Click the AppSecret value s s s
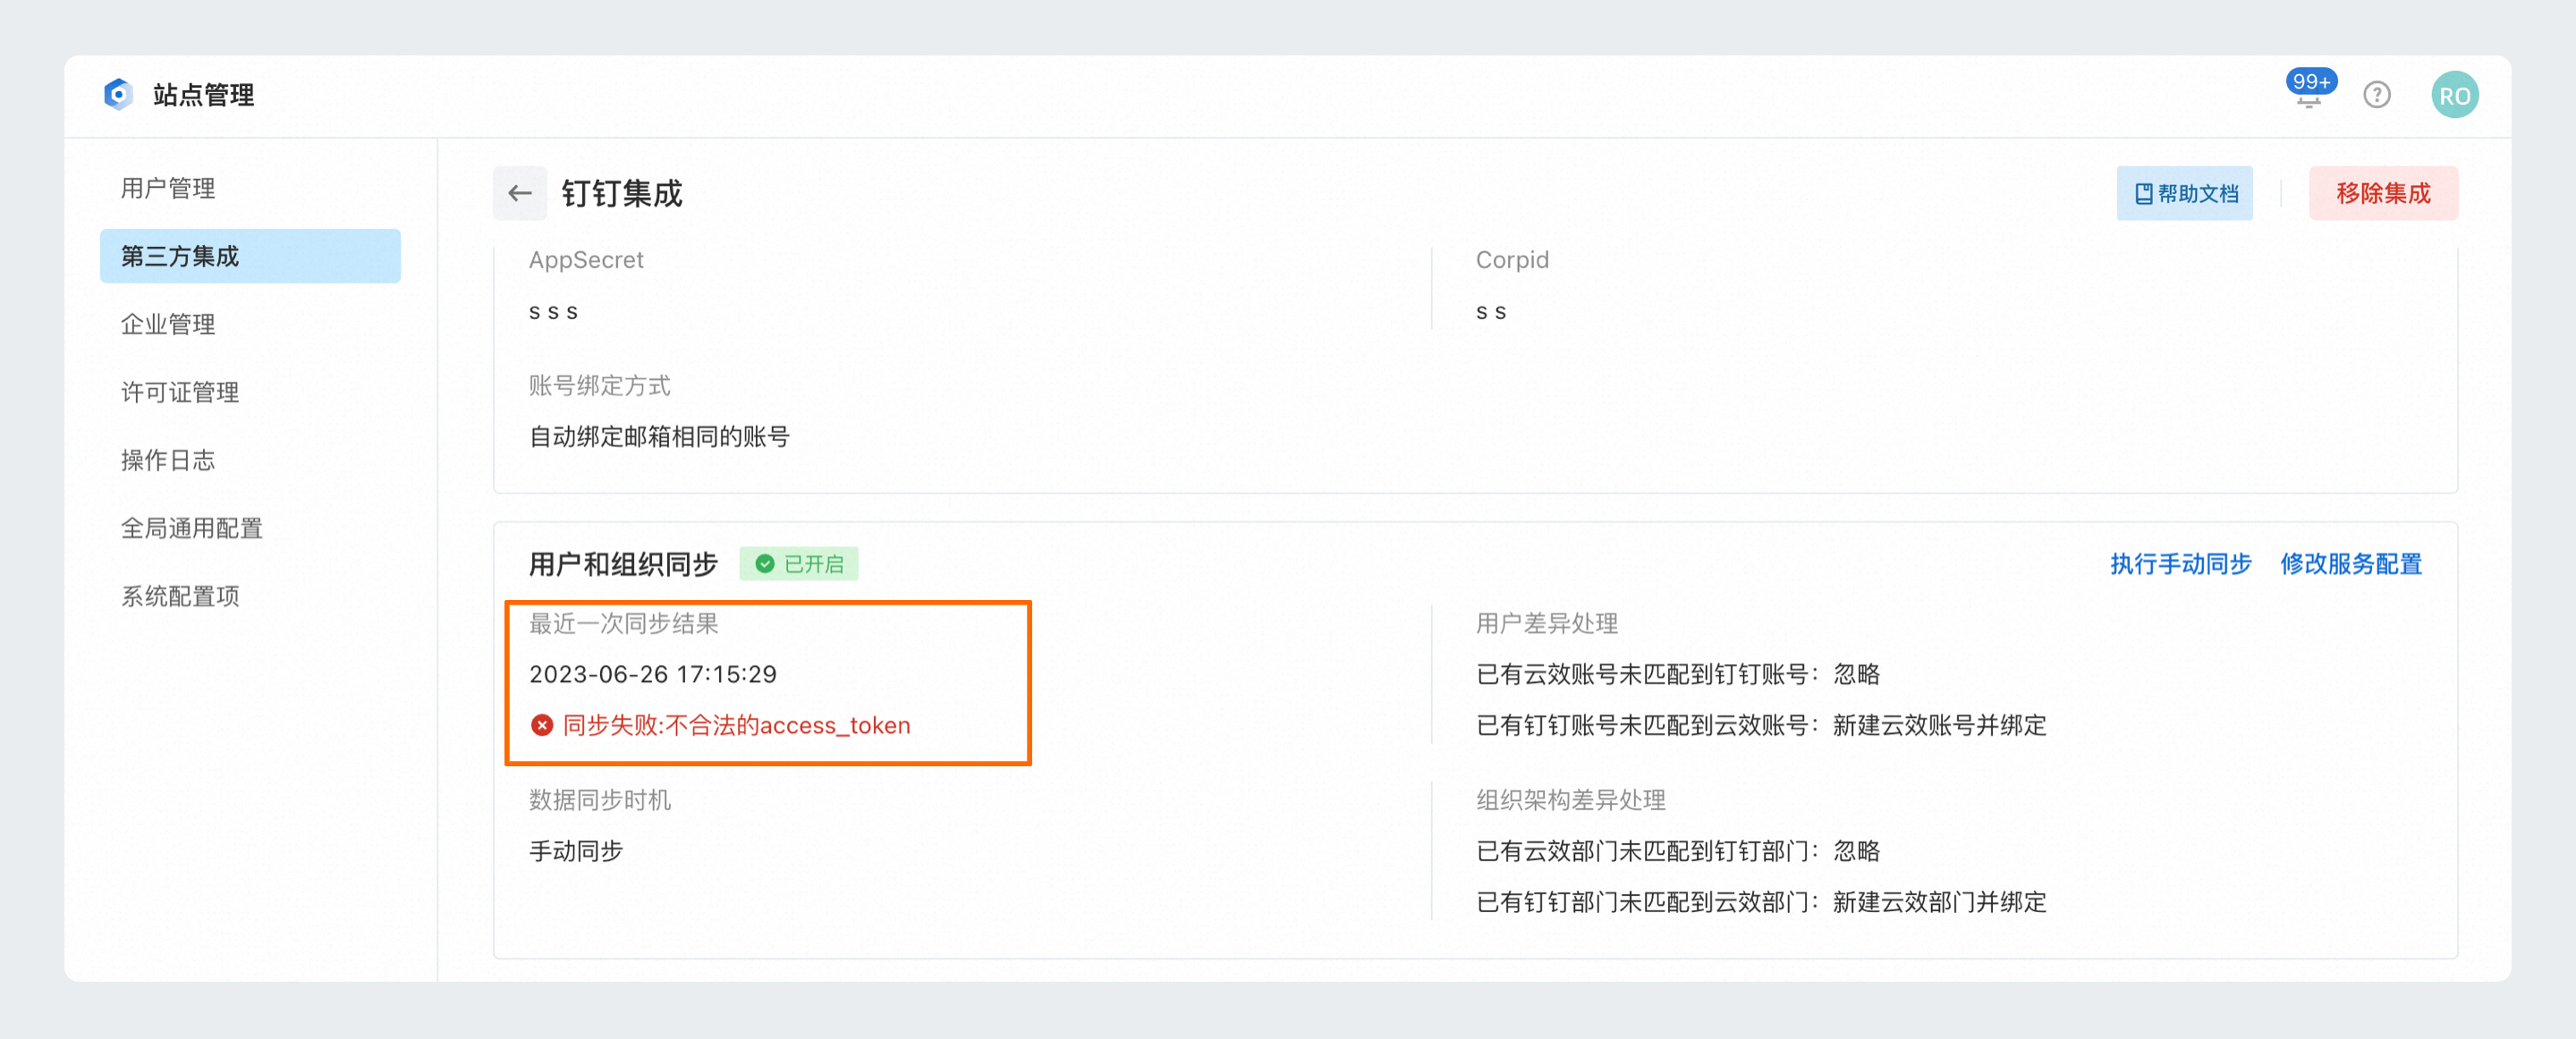Screen dimensions: 2576x1039 (x=553, y=312)
